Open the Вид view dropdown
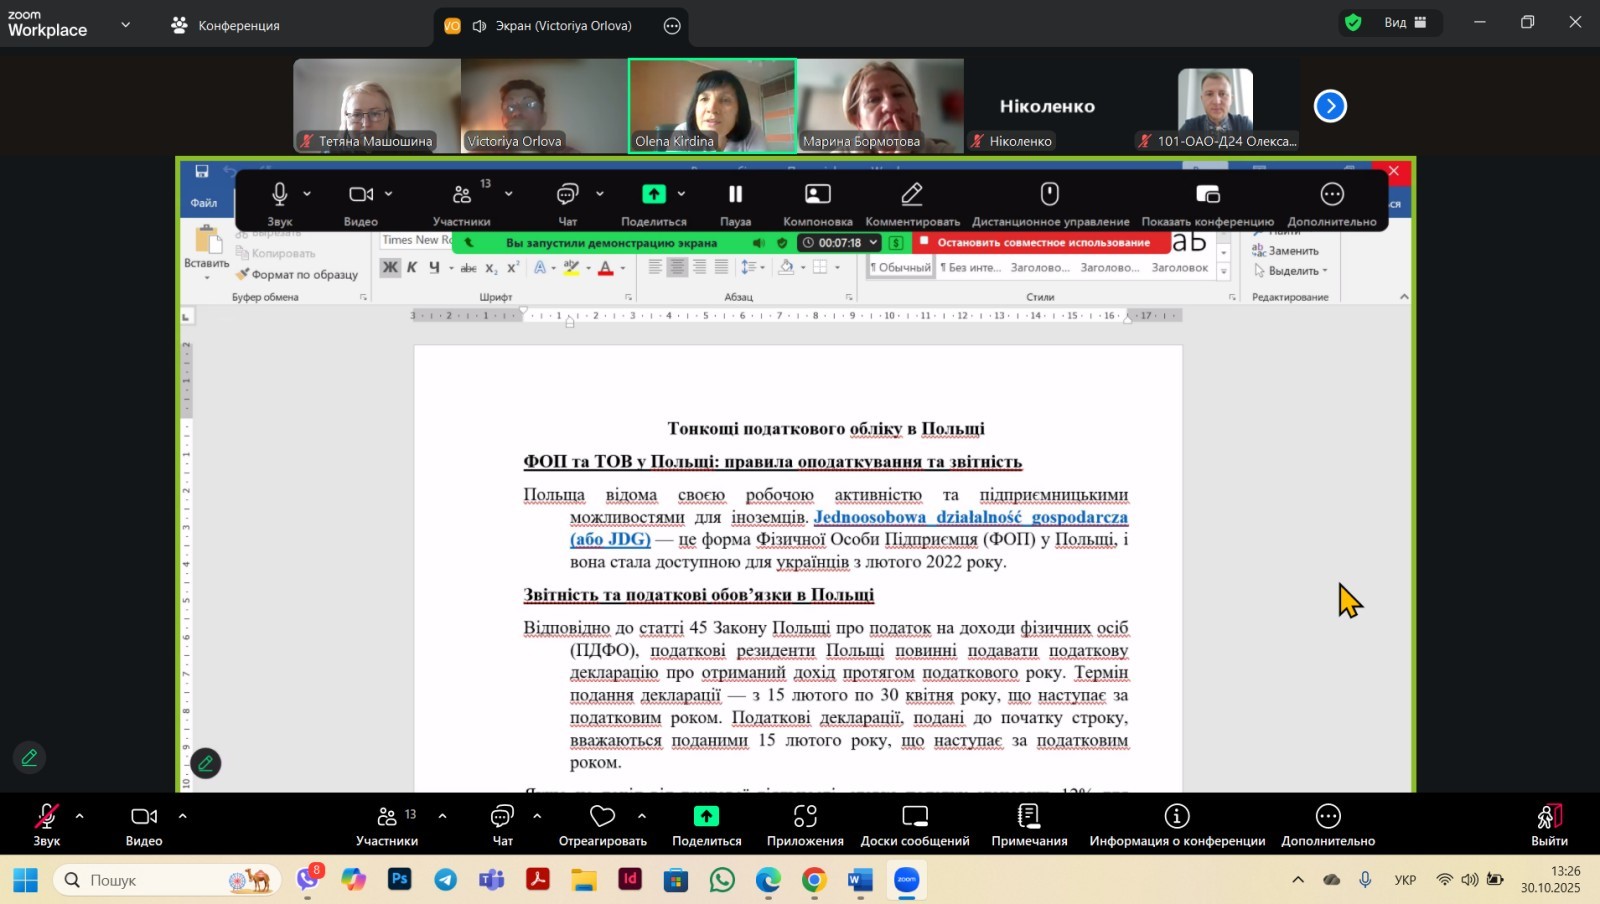The image size is (1600, 904). click(1404, 23)
